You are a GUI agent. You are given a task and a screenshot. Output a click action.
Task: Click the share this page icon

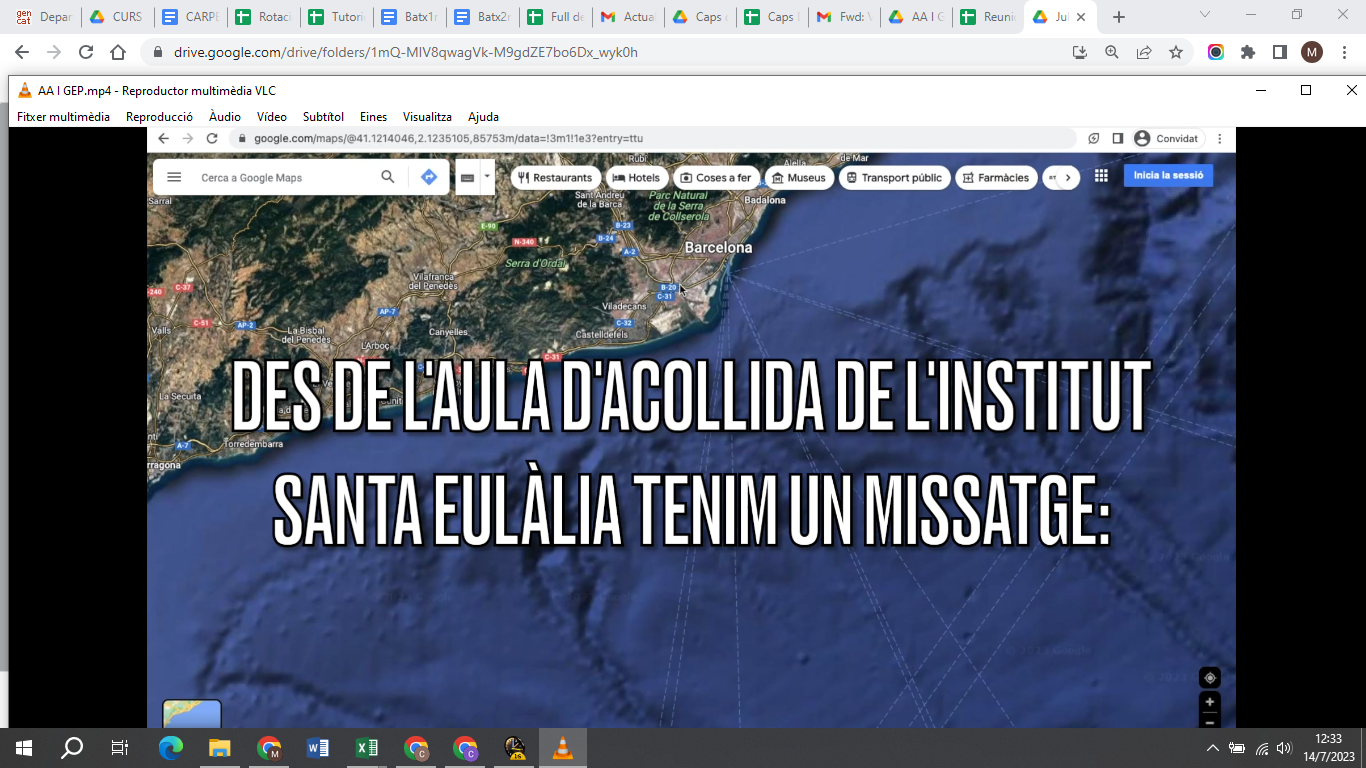[x=1144, y=52]
